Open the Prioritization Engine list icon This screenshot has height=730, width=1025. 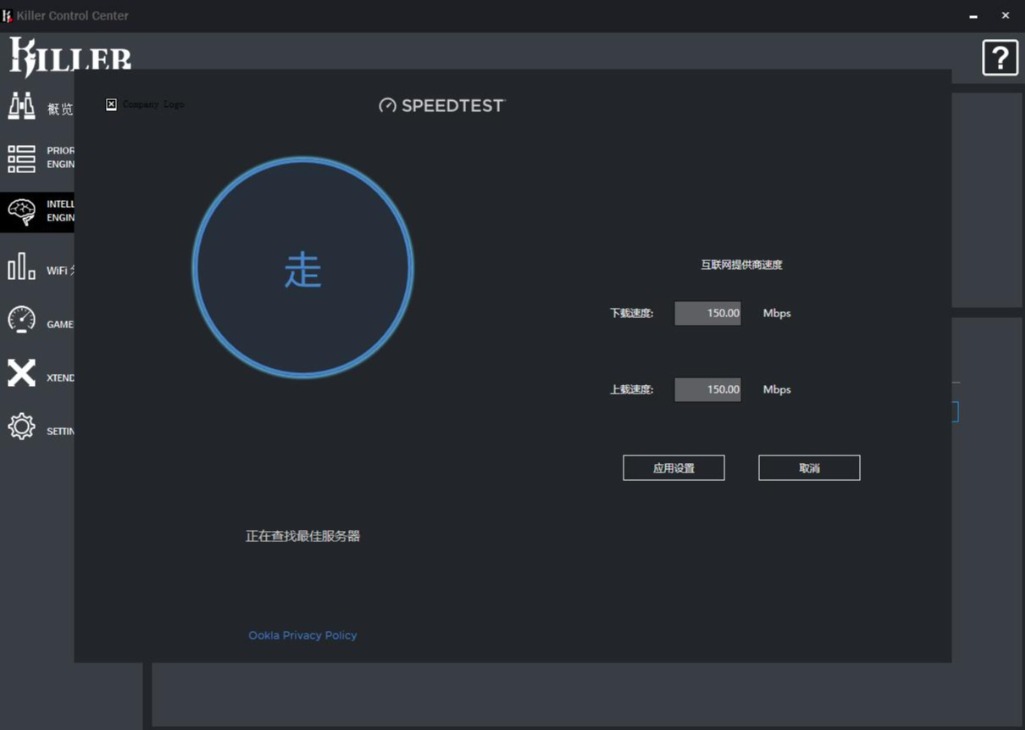[x=22, y=159]
